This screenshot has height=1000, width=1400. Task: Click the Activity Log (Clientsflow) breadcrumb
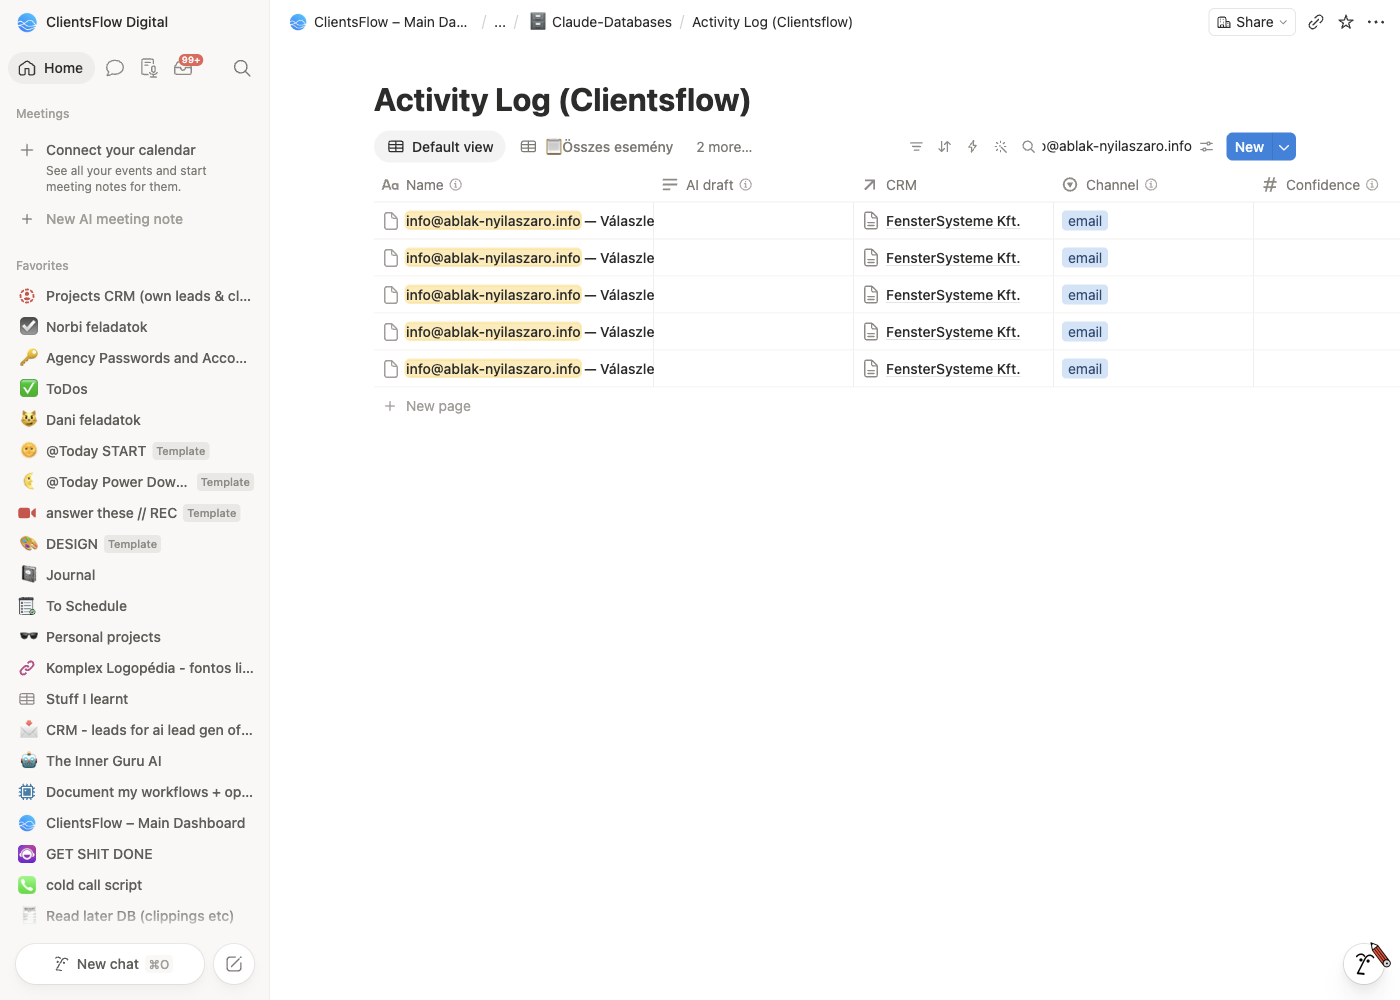point(772,22)
